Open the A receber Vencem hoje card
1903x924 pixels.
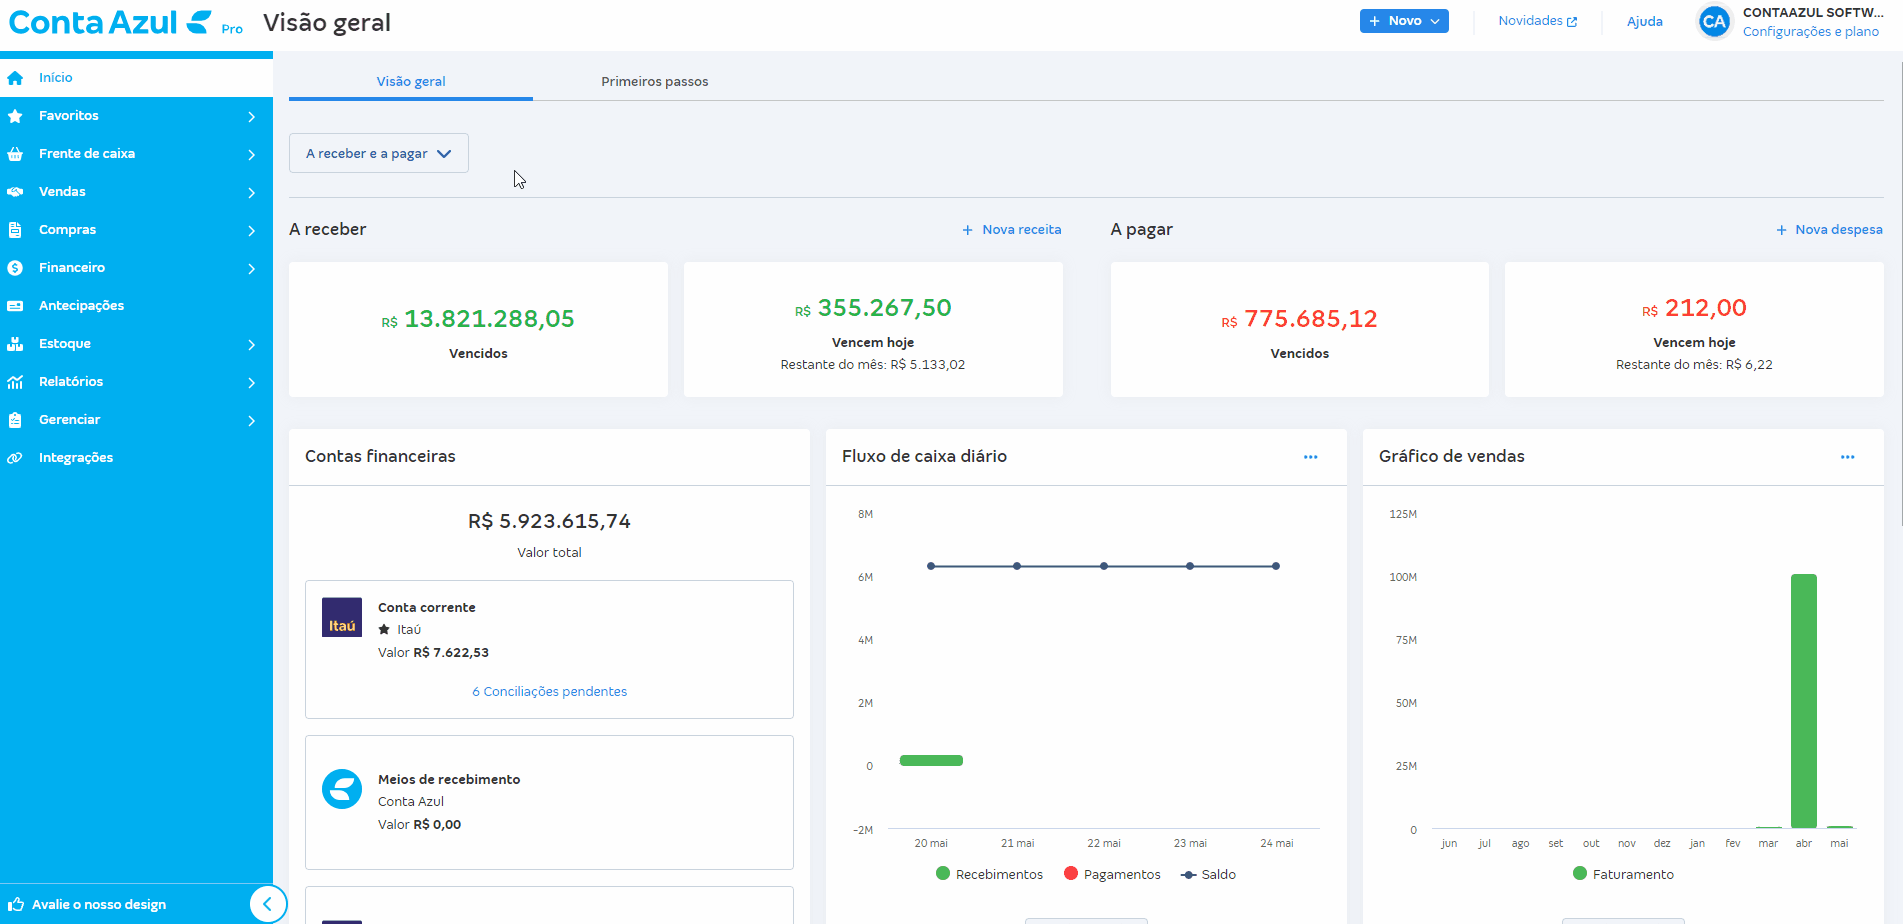click(873, 330)
